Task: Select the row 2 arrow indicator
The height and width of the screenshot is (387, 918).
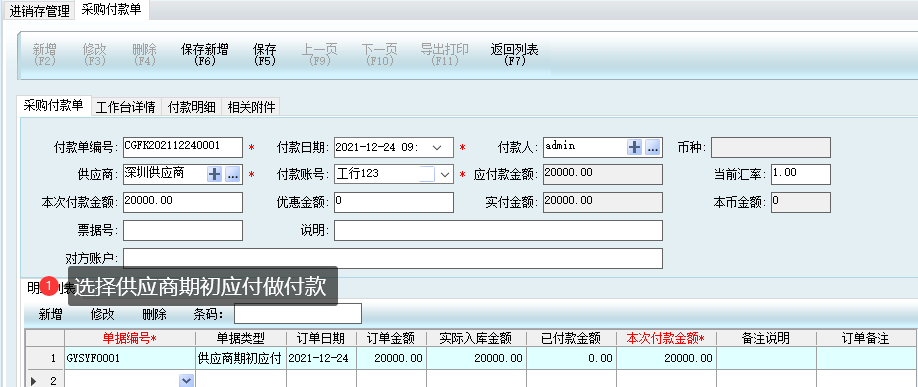Action: pos(33,381)
